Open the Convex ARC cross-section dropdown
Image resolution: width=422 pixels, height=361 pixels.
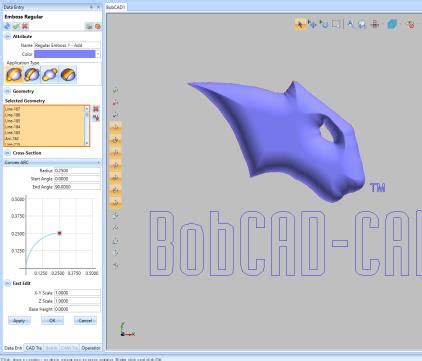point(98,162)
